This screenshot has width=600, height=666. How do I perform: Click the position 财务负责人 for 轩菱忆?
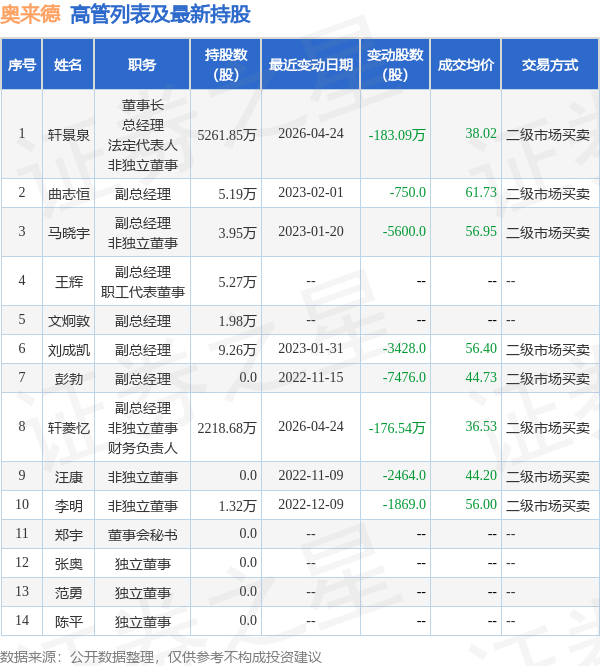(143, 448)
